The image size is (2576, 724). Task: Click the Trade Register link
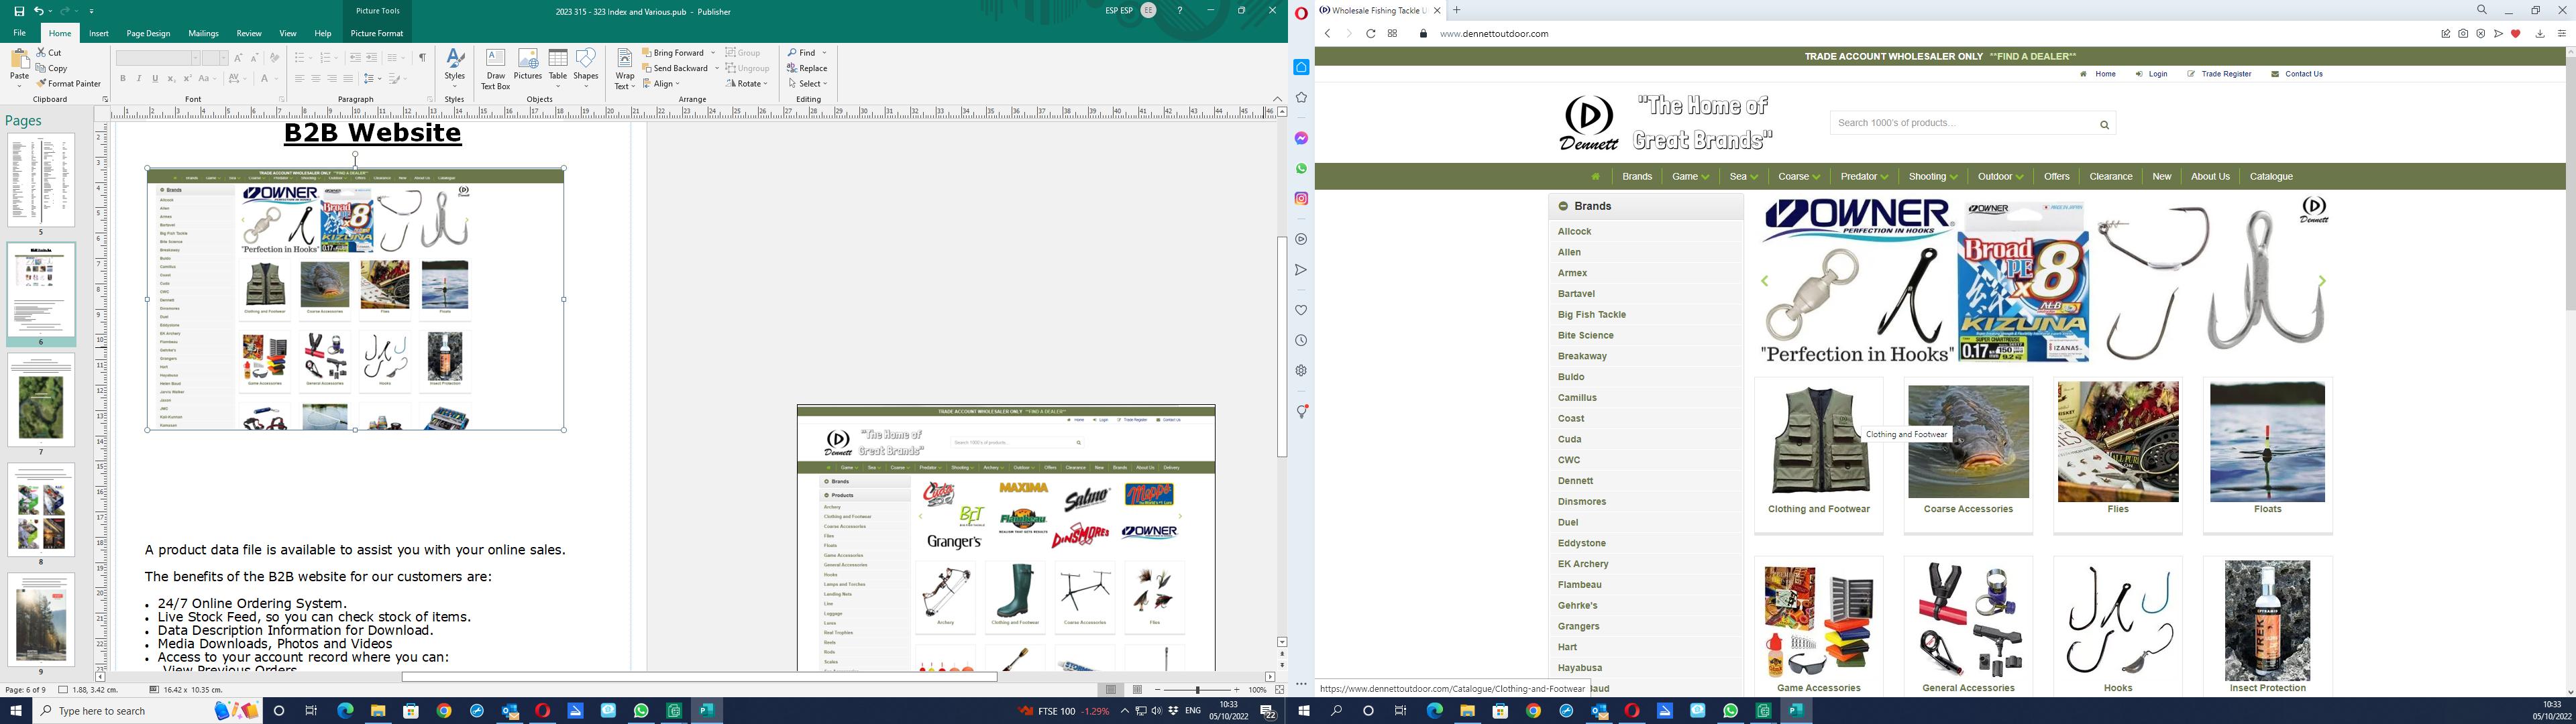pyautogui.click(x=2225, y=74)
